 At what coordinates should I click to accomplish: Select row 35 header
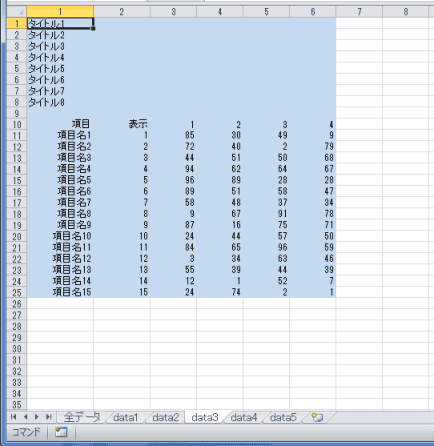[x=17, y=405]
